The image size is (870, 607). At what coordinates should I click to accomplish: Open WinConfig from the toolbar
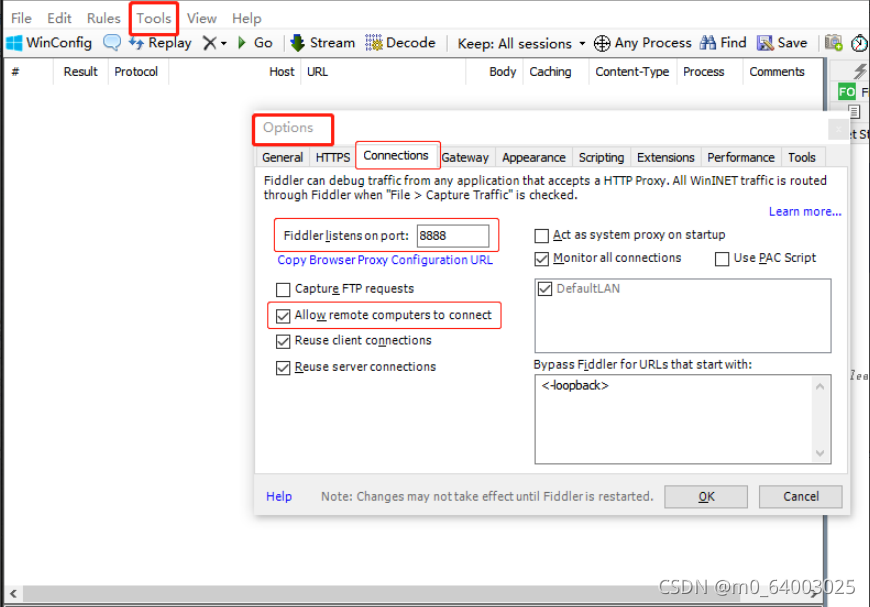[x=49, y=43]
